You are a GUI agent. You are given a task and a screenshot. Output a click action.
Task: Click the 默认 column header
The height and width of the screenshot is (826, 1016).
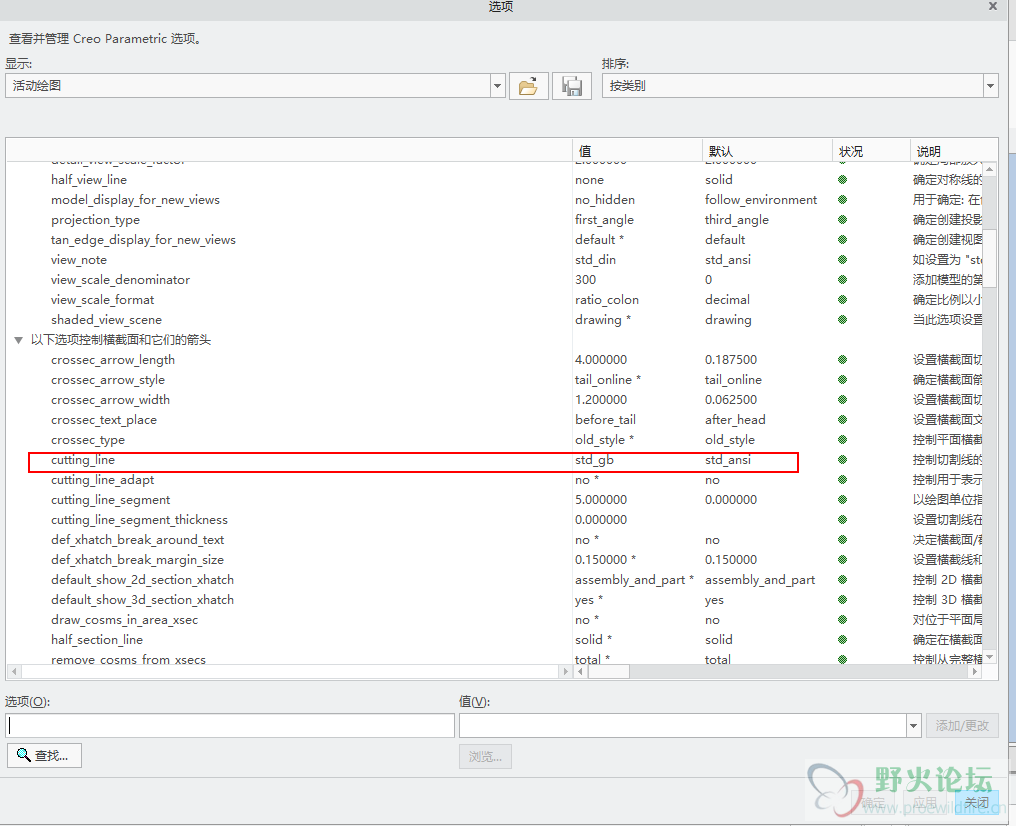coord(767,151)
